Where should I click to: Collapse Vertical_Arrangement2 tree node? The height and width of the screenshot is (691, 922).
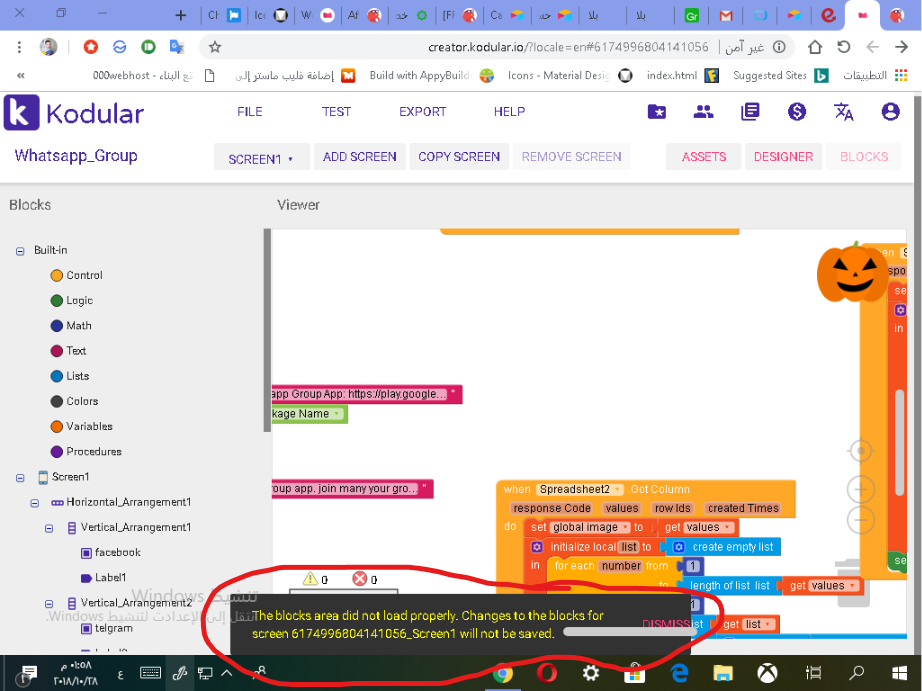click(x=49, y=604)
